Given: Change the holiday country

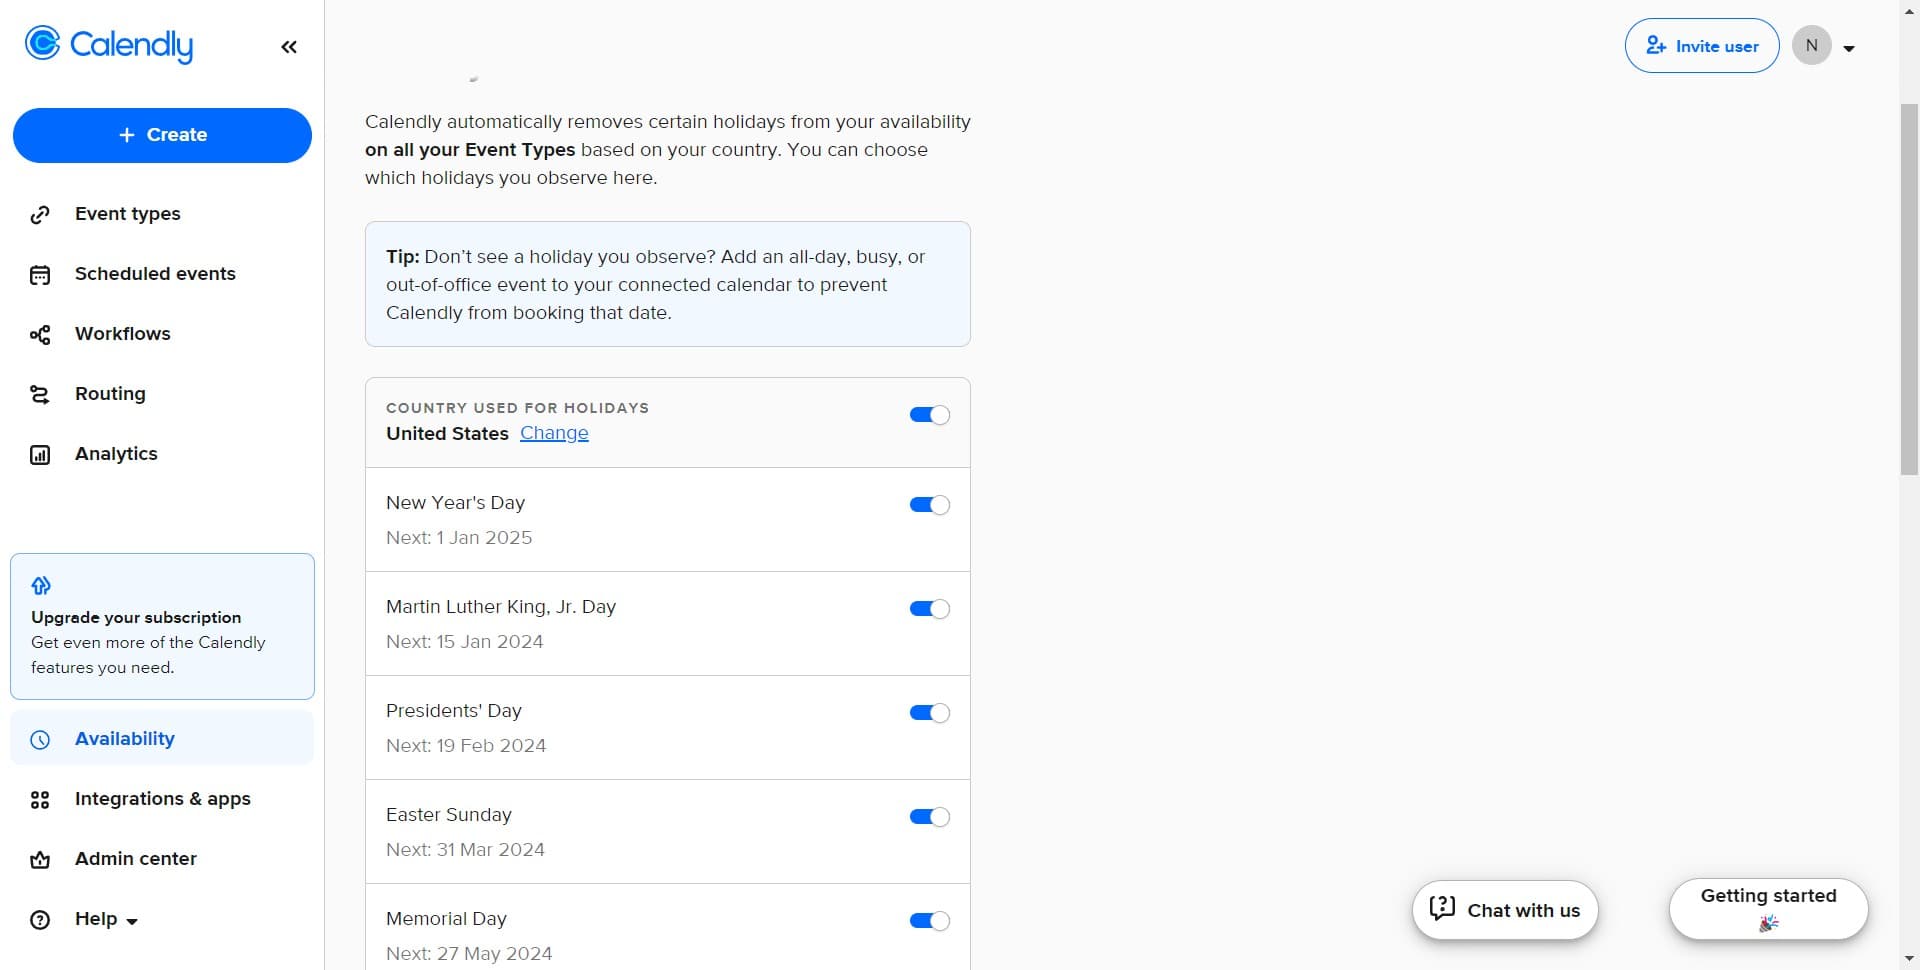Looking at the screenshot, I should click(x=555, y=433).
